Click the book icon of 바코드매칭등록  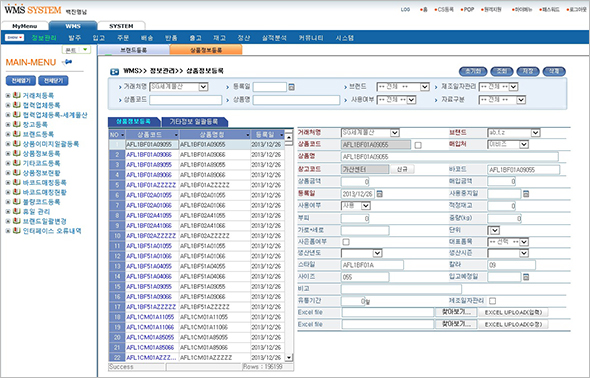17,182
